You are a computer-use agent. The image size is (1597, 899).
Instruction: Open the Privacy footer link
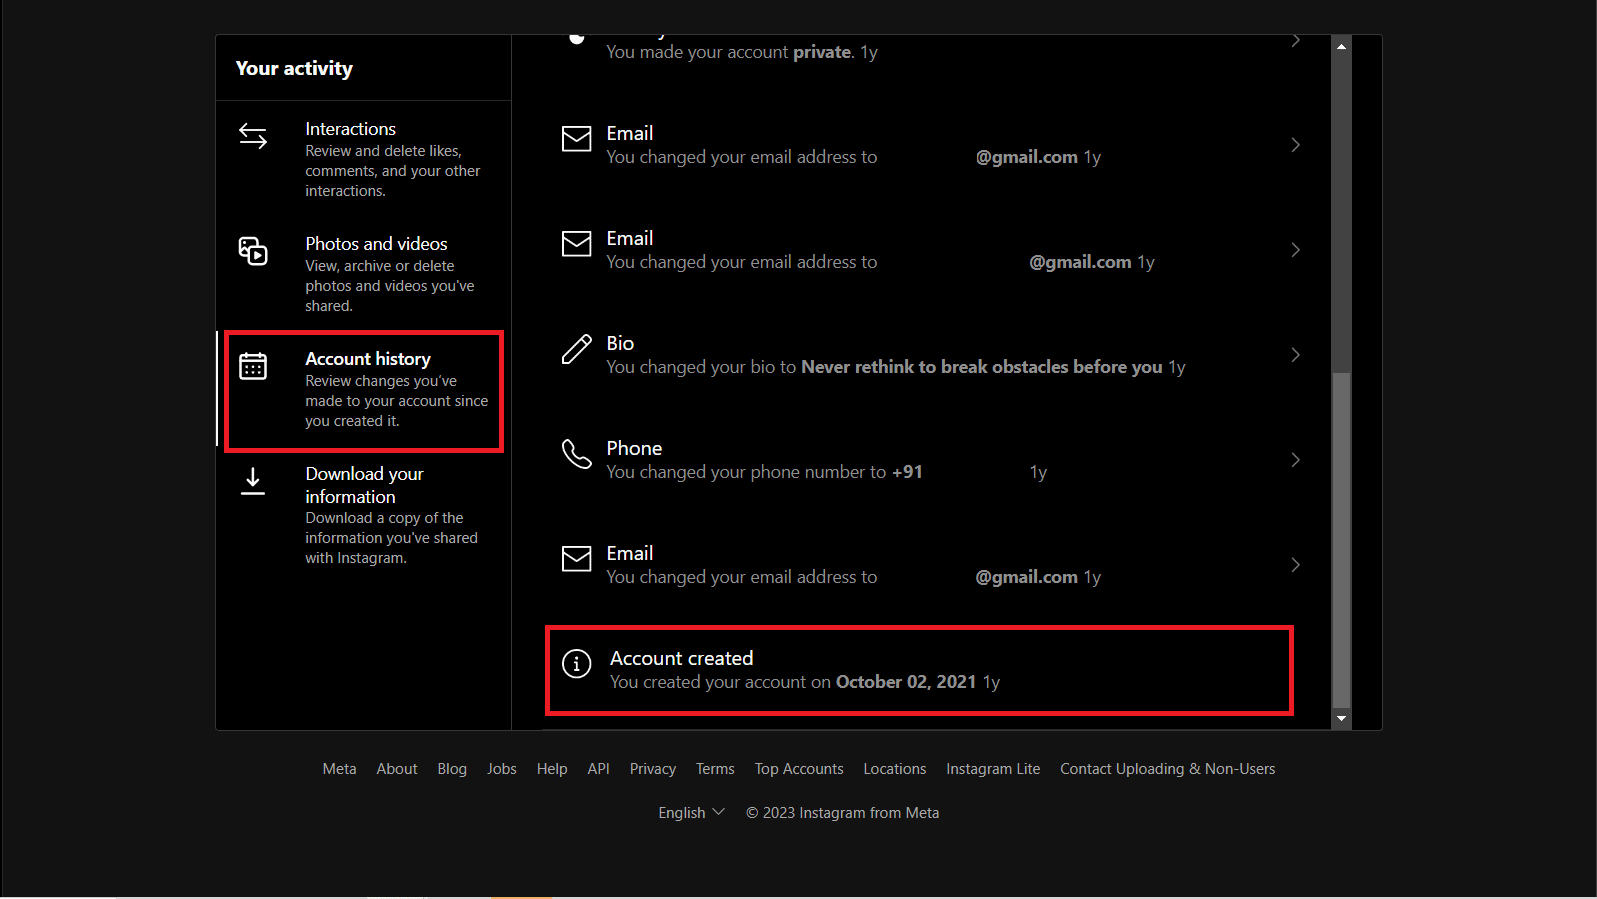pos(653,769)
